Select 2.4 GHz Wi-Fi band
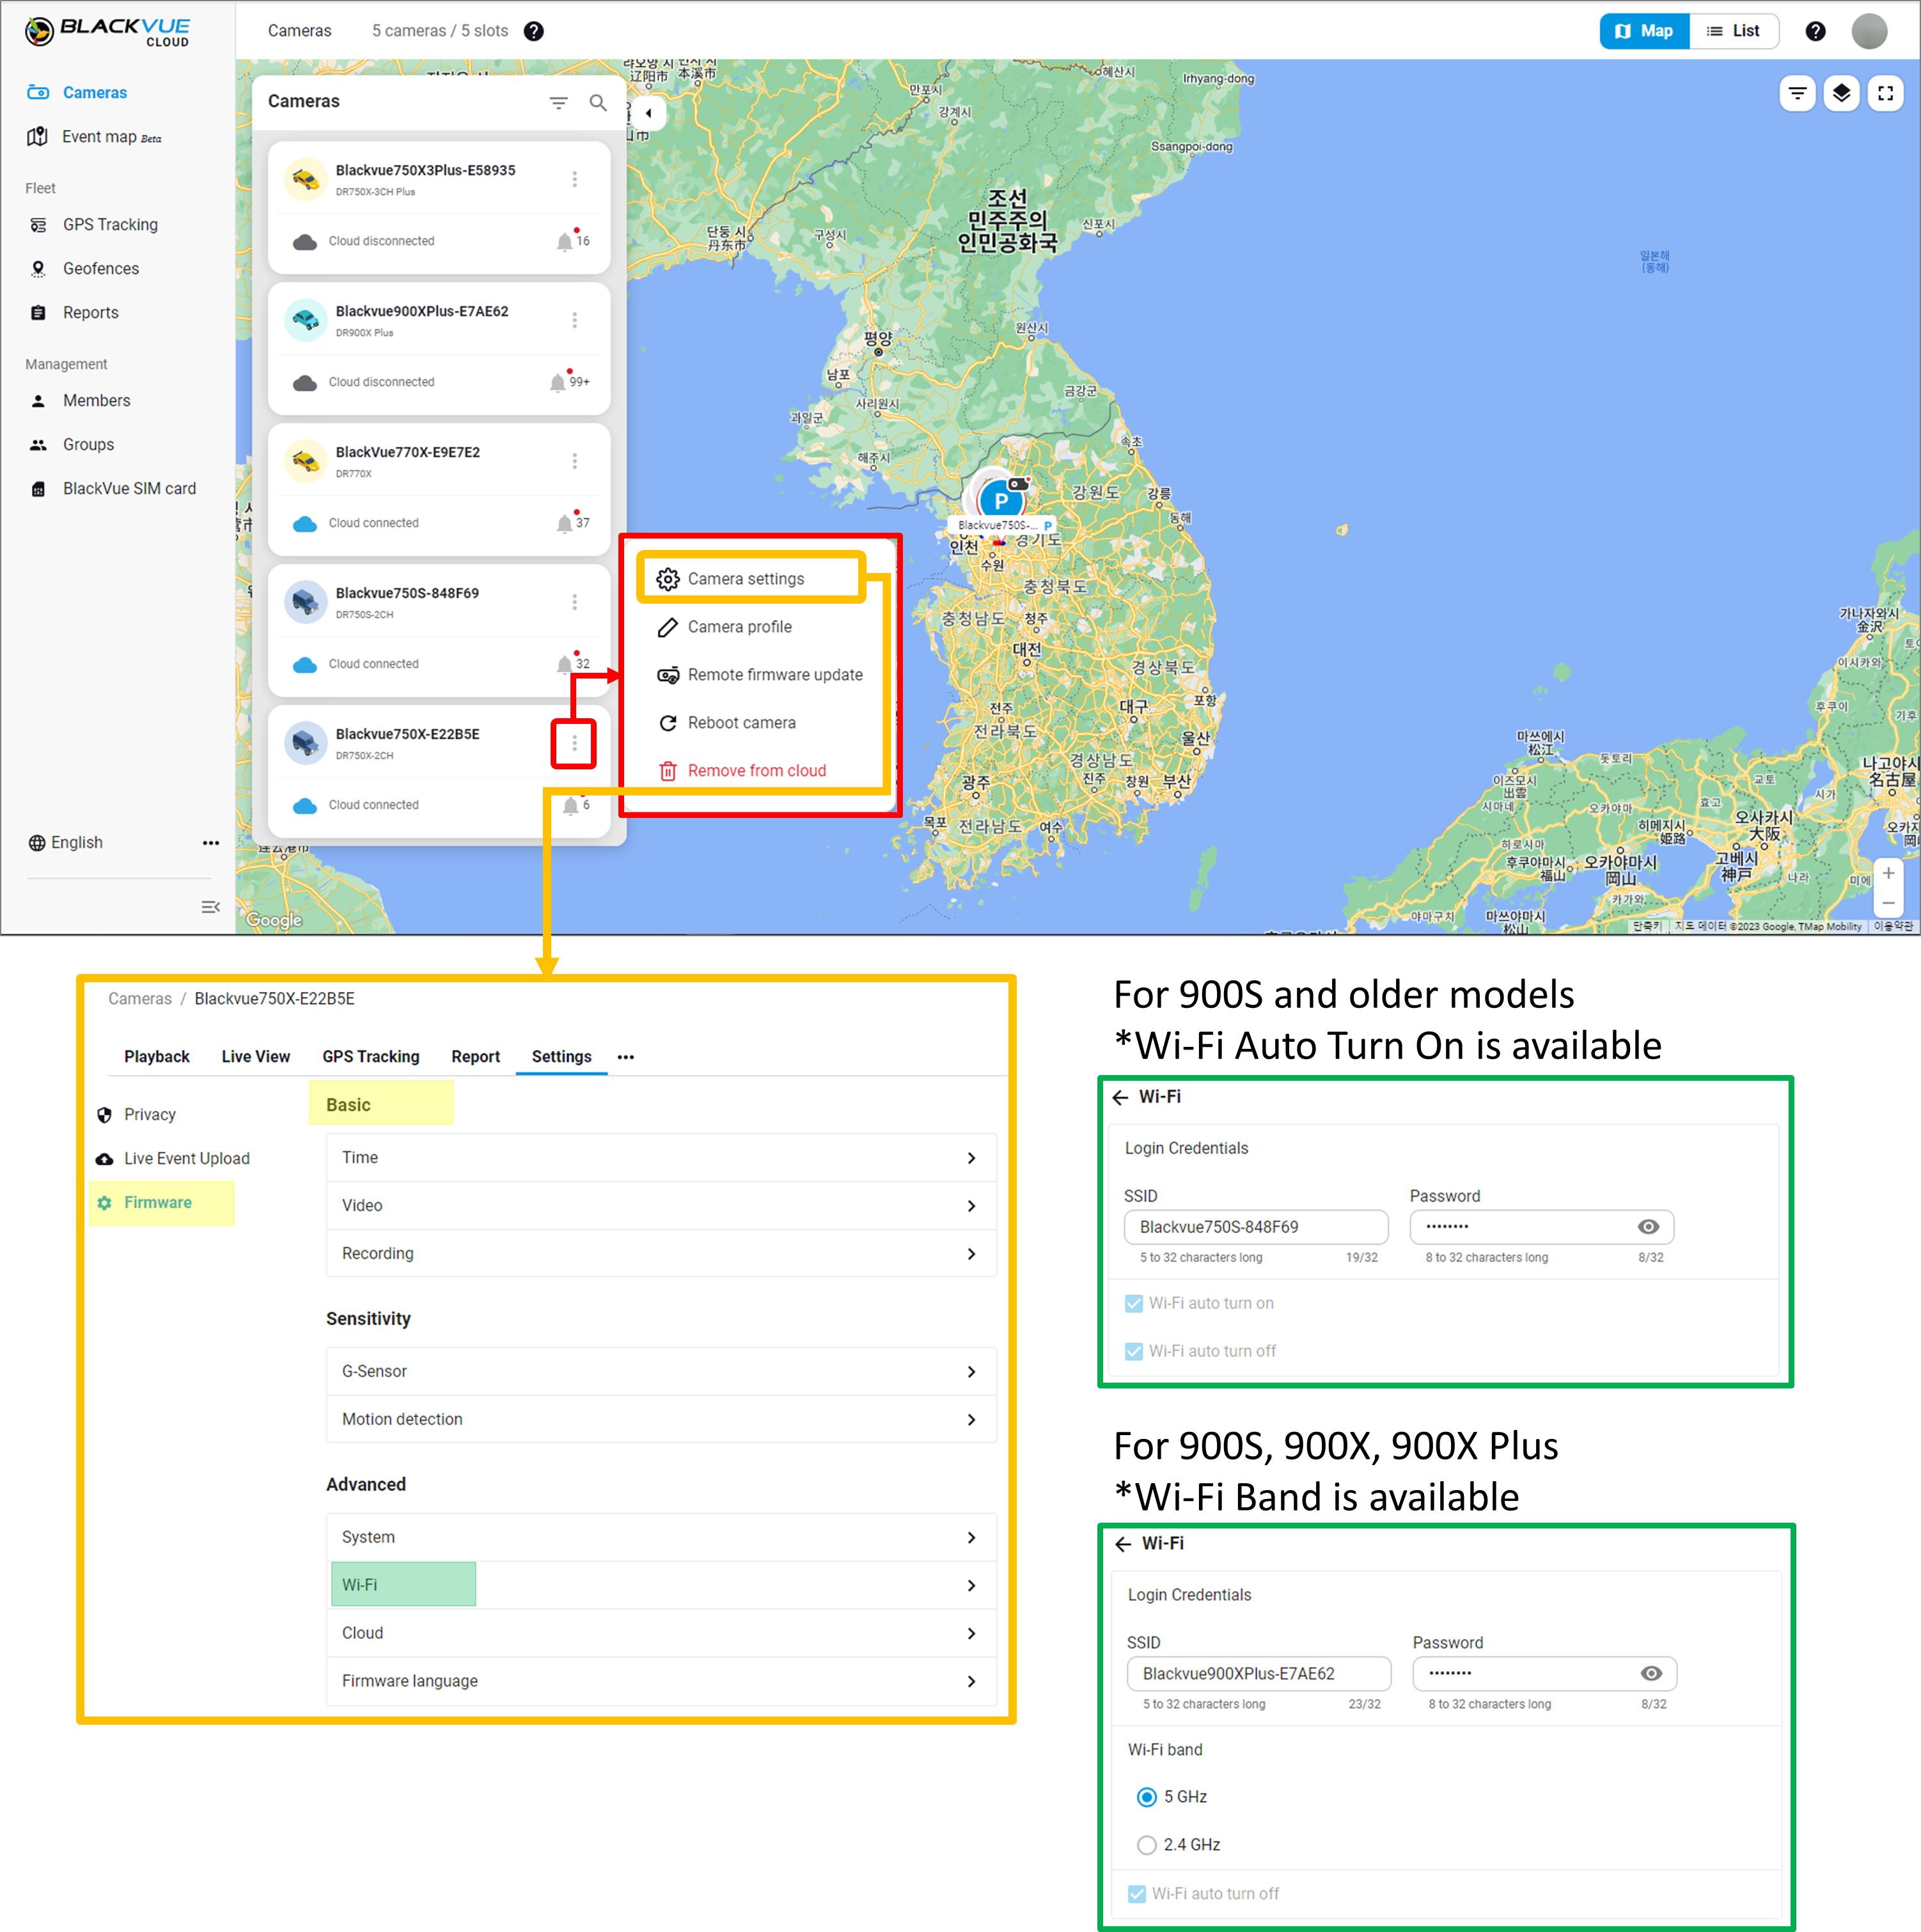 (x=1147, y=1846)
